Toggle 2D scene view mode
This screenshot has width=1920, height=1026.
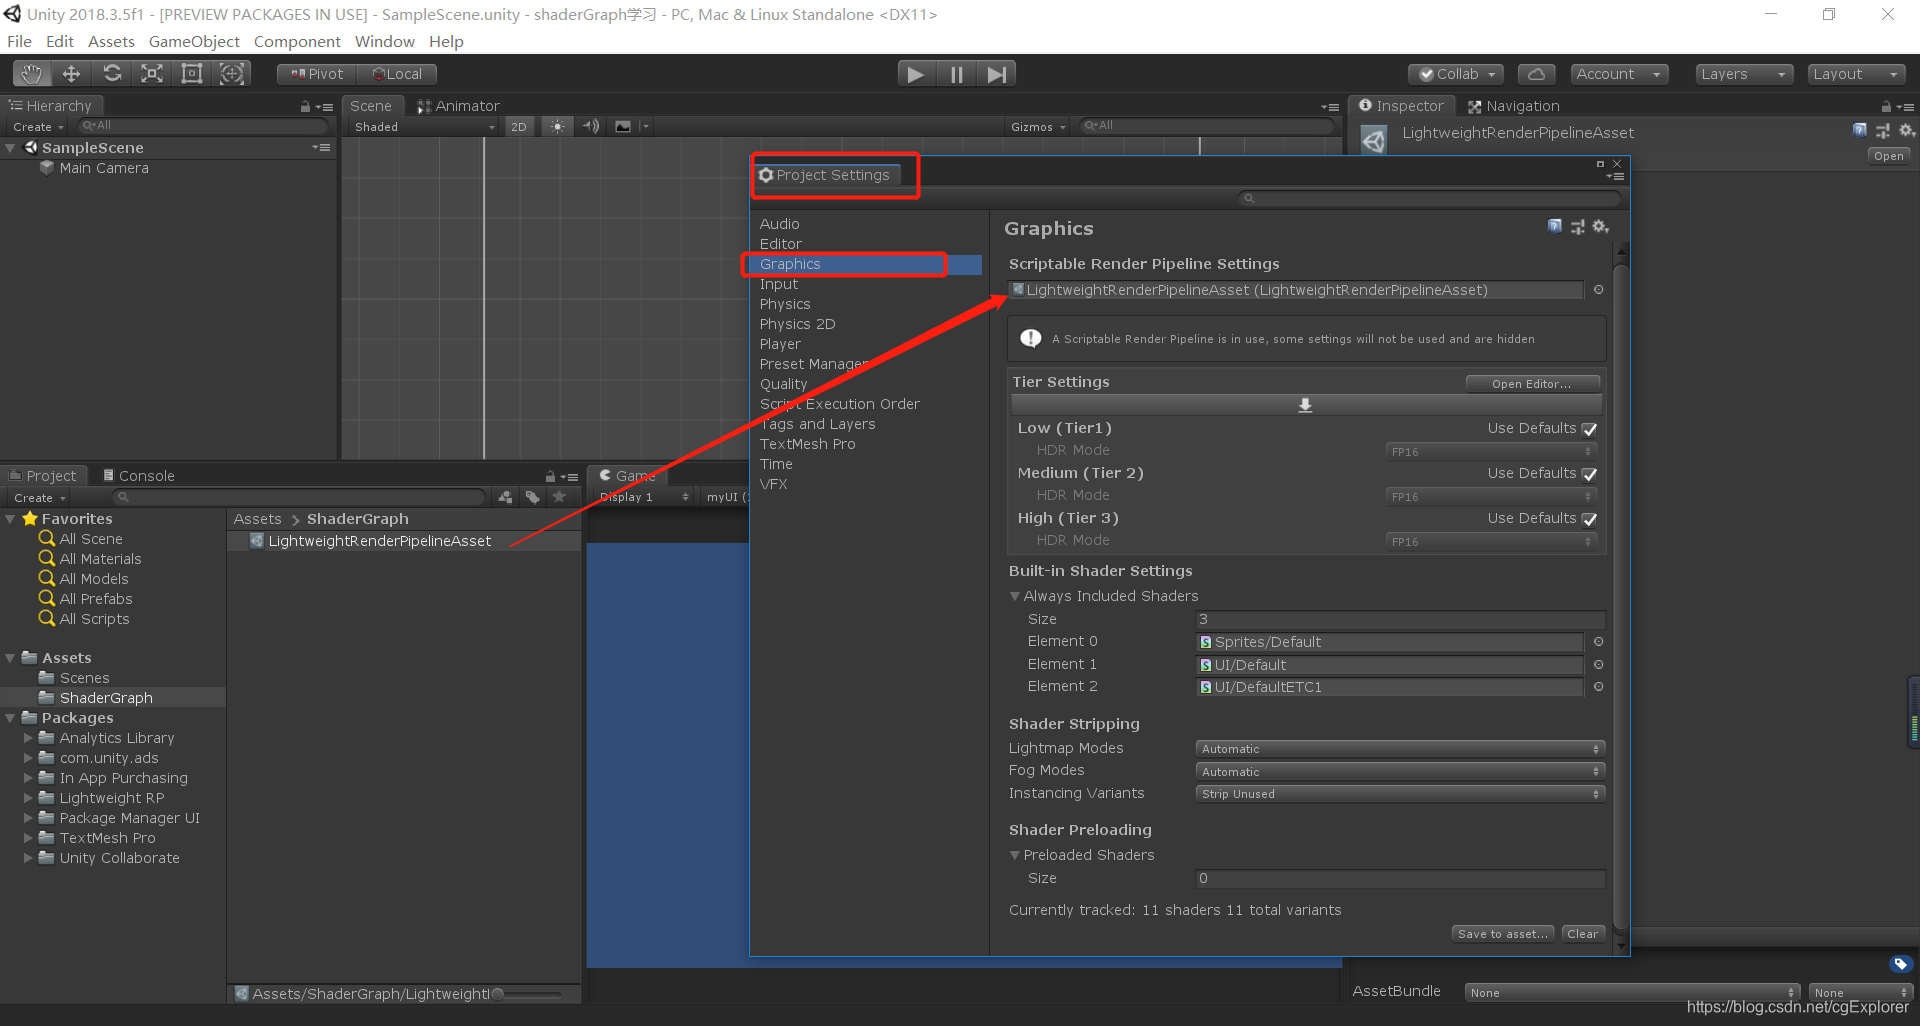pos(518,126)
